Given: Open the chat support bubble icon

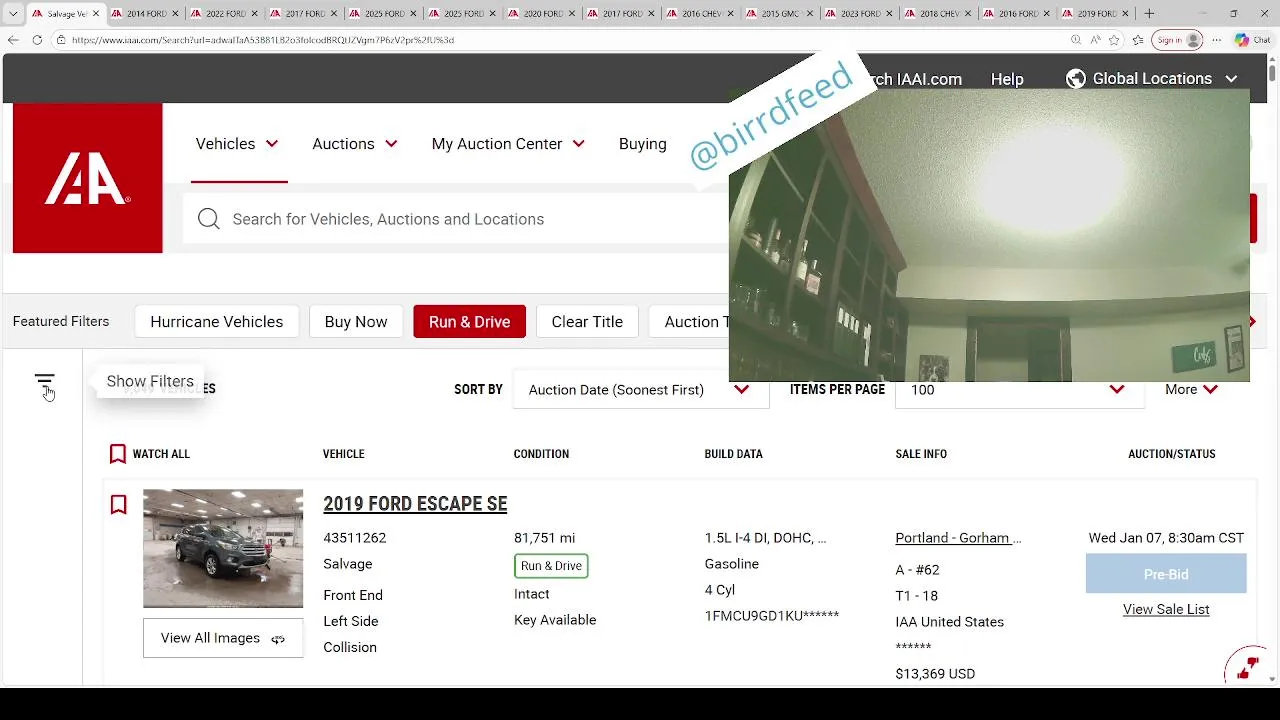Looking at the screenshot, I should pos(1246,668).
